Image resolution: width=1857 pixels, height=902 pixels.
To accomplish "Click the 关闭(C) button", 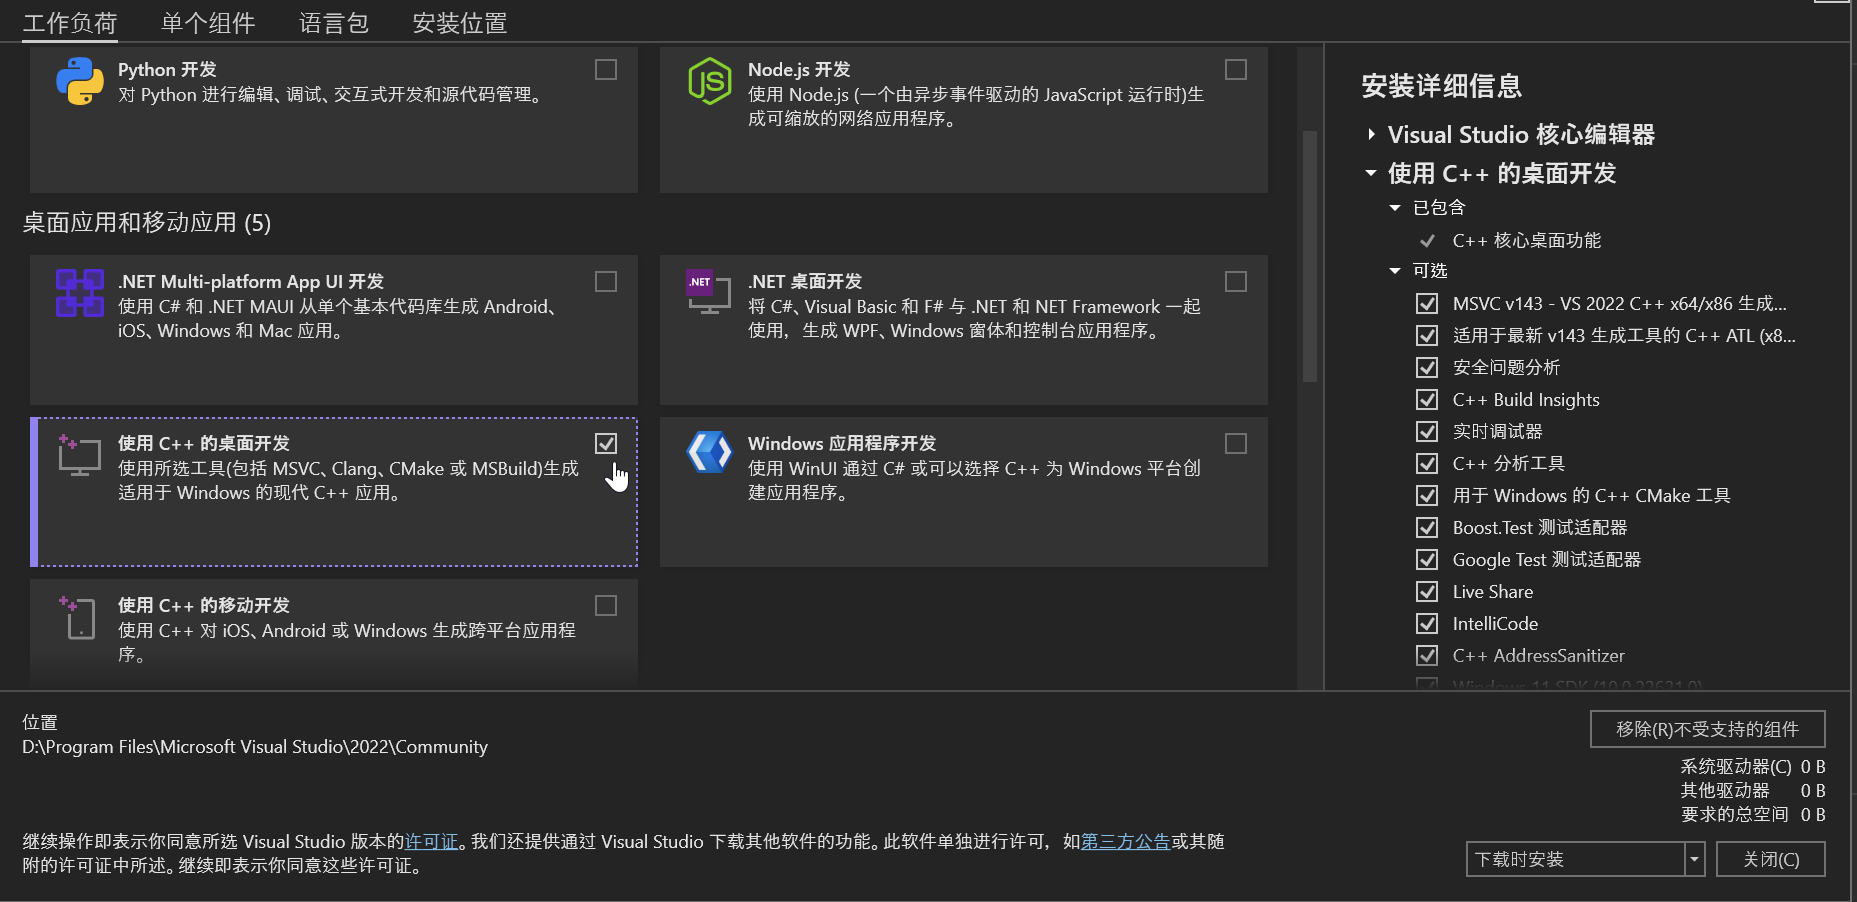I will click(1771, 859).
